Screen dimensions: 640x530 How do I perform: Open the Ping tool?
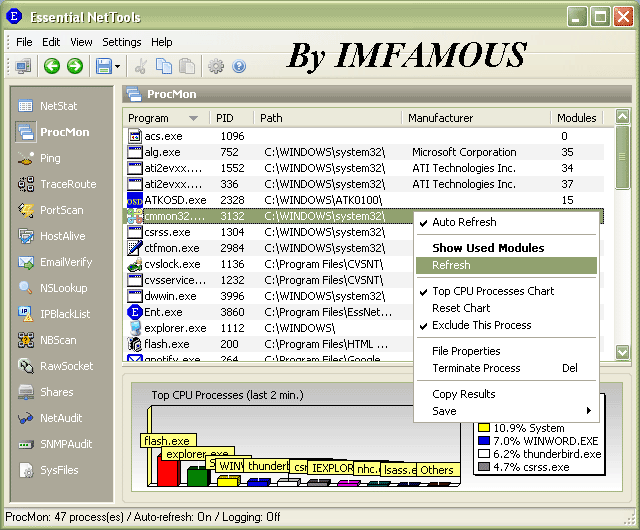pos(39,158)
